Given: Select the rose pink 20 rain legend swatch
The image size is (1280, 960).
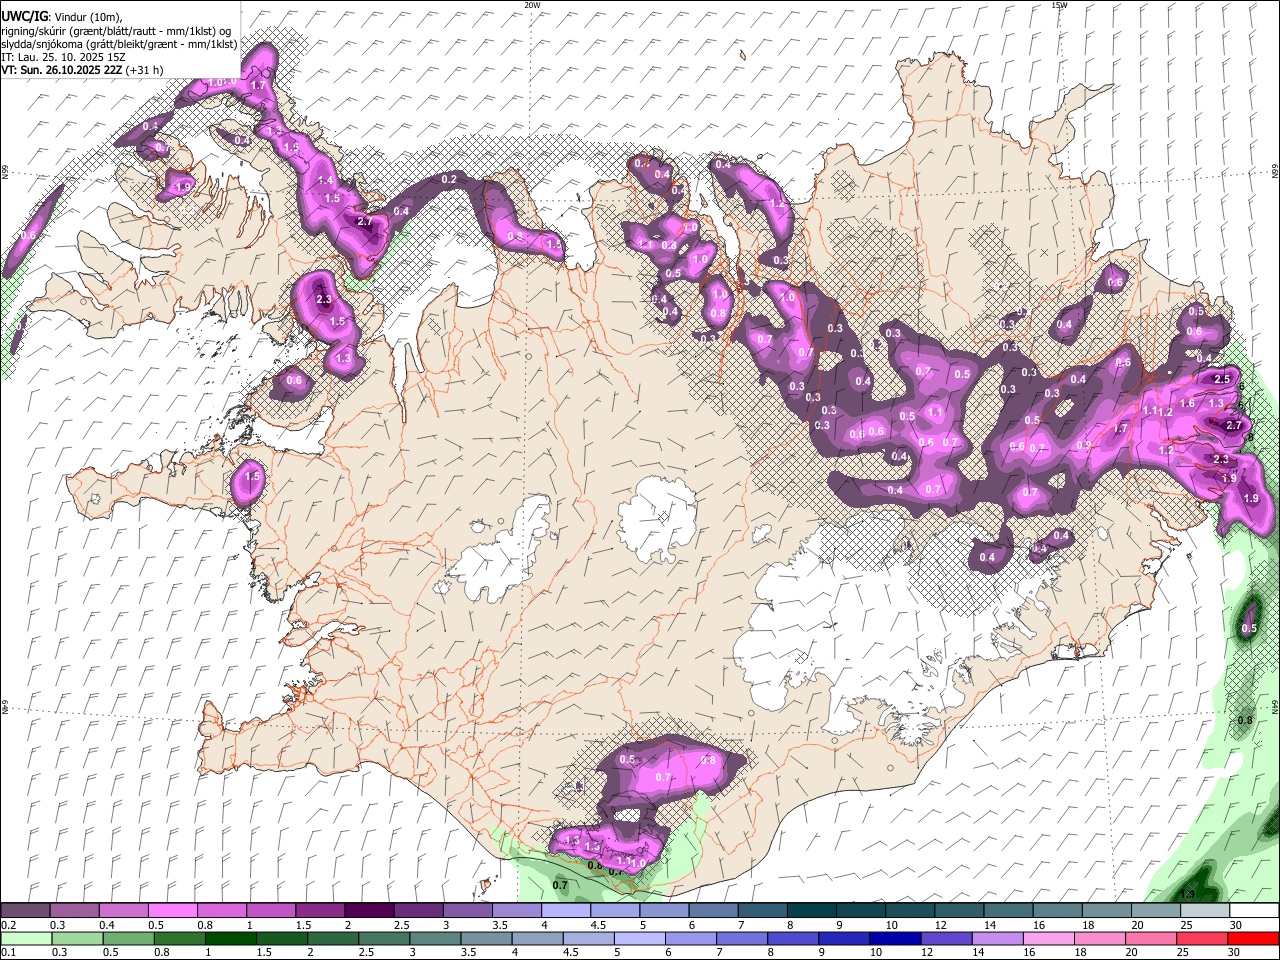Looking at the screenshot, I should [x=1150, y=939].
